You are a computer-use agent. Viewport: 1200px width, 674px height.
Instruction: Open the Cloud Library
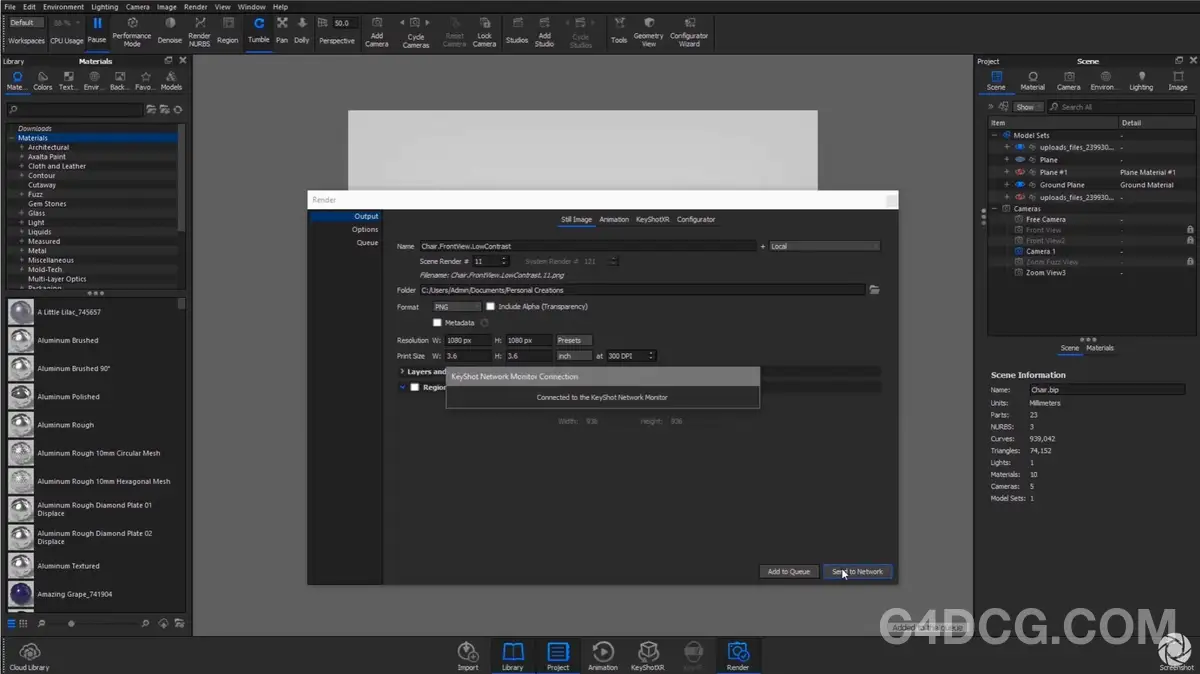click(29, 655)
